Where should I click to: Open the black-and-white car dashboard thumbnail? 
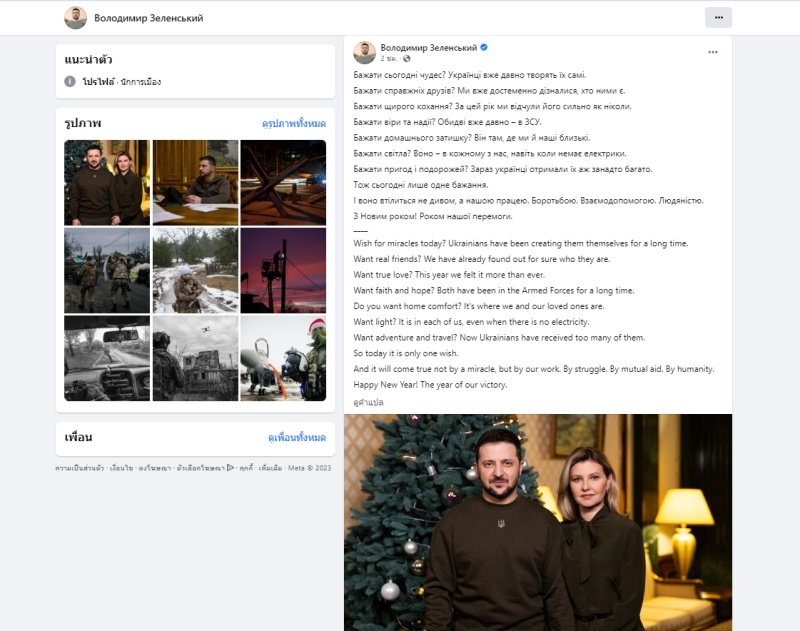pos(106,358)
